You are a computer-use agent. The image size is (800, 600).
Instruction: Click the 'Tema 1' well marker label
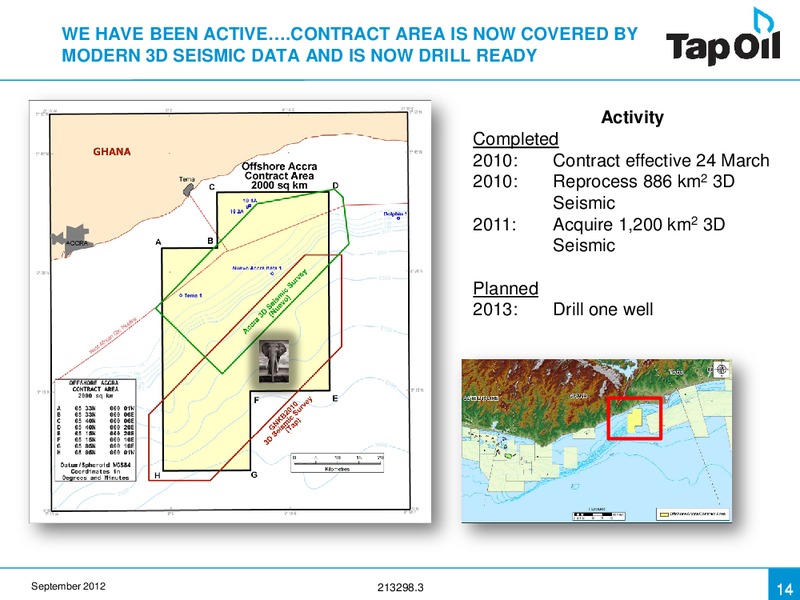[x=193, y=295]
